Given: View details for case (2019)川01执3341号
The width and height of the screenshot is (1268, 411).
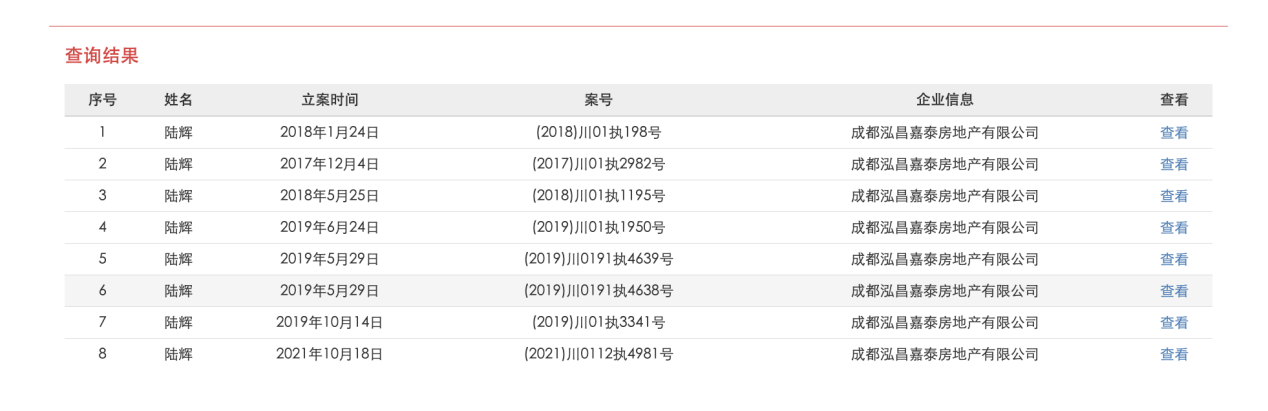Looking at the screenshot, I should (1173, 323).
